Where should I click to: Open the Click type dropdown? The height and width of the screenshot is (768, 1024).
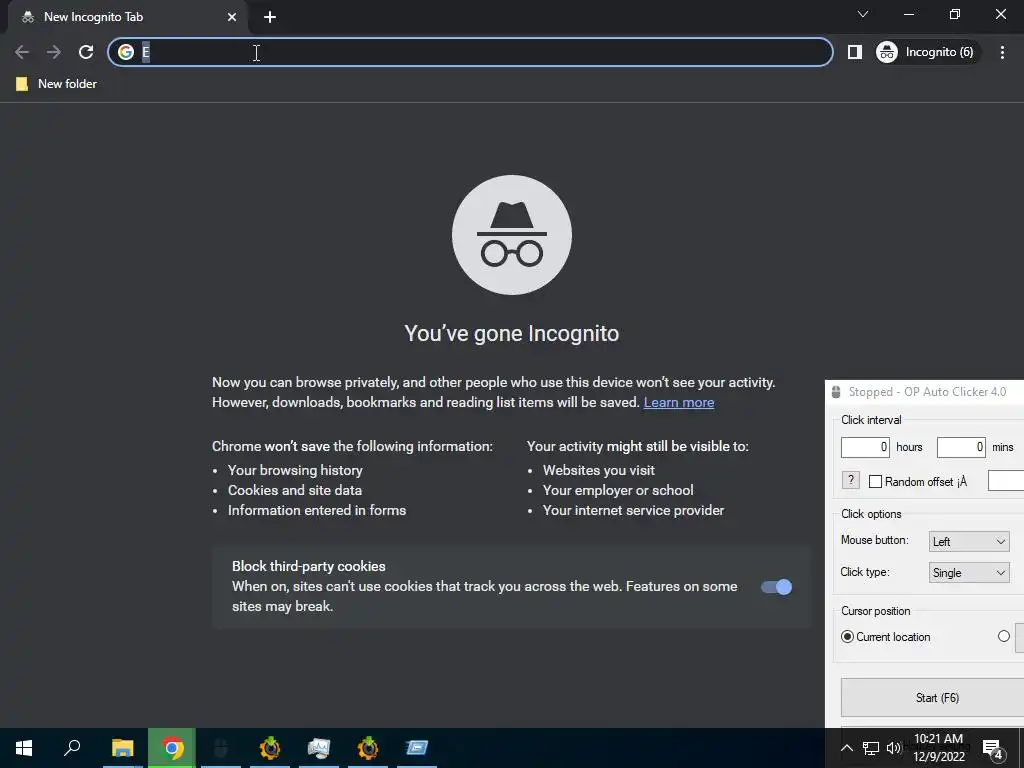coord(969,573)
